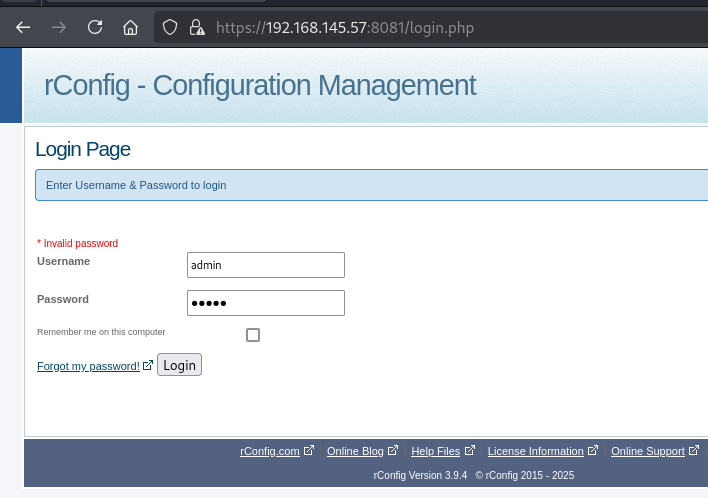Click the Username input field
708x498 pixels.
[266, 265]
